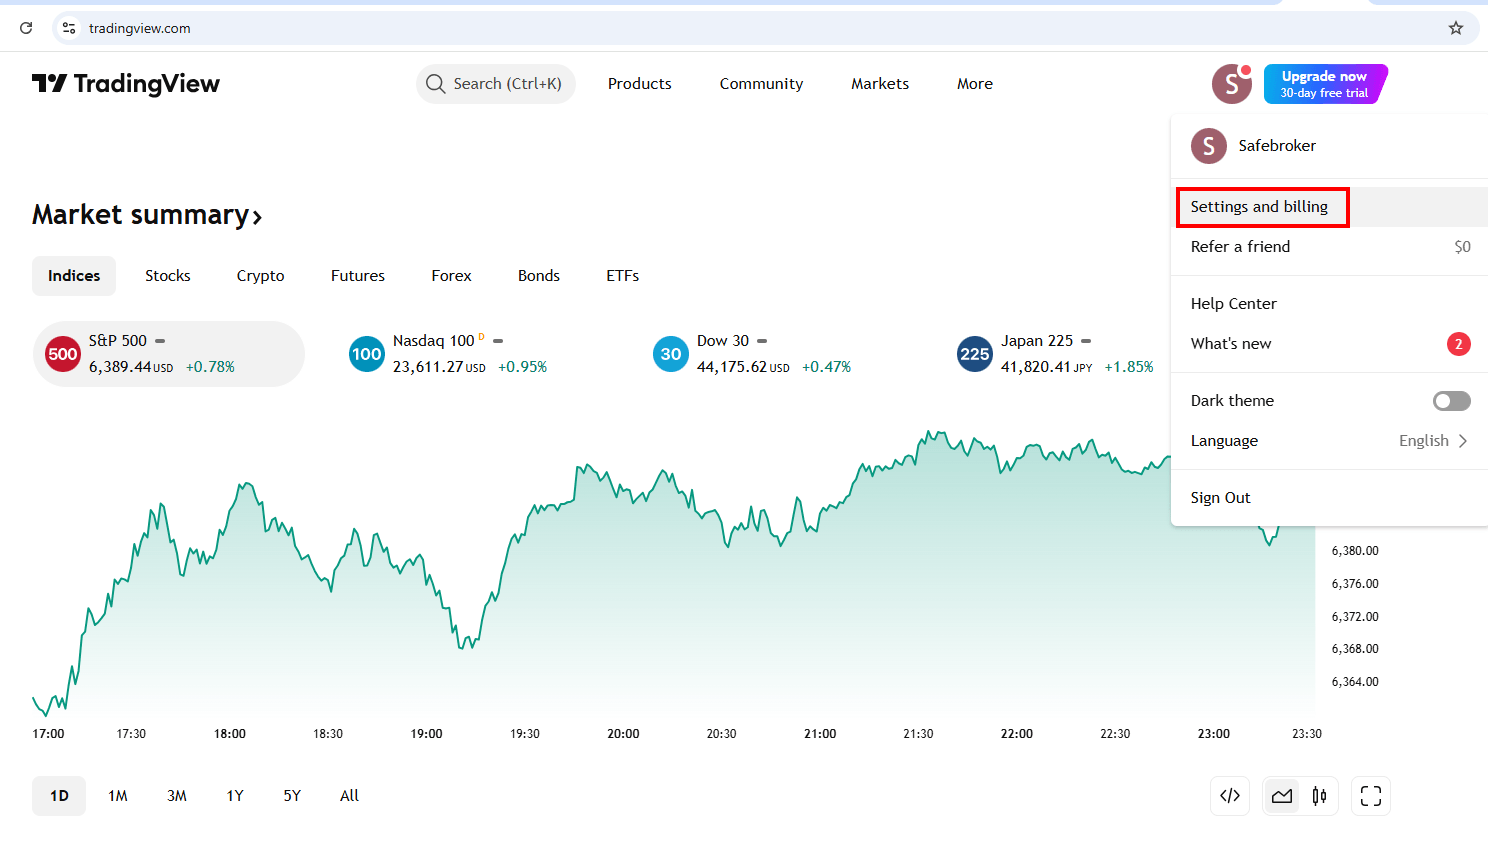Open the Markets menu
Screen dimensions: 1488x862
pyautogui.click(x=880, y=84)
